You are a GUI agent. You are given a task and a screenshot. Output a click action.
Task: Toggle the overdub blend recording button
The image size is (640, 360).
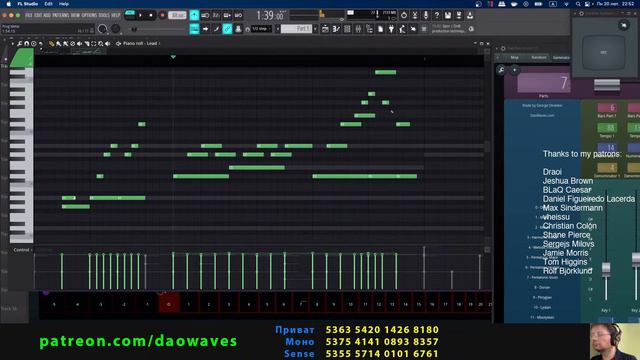(x=227, y=15)
